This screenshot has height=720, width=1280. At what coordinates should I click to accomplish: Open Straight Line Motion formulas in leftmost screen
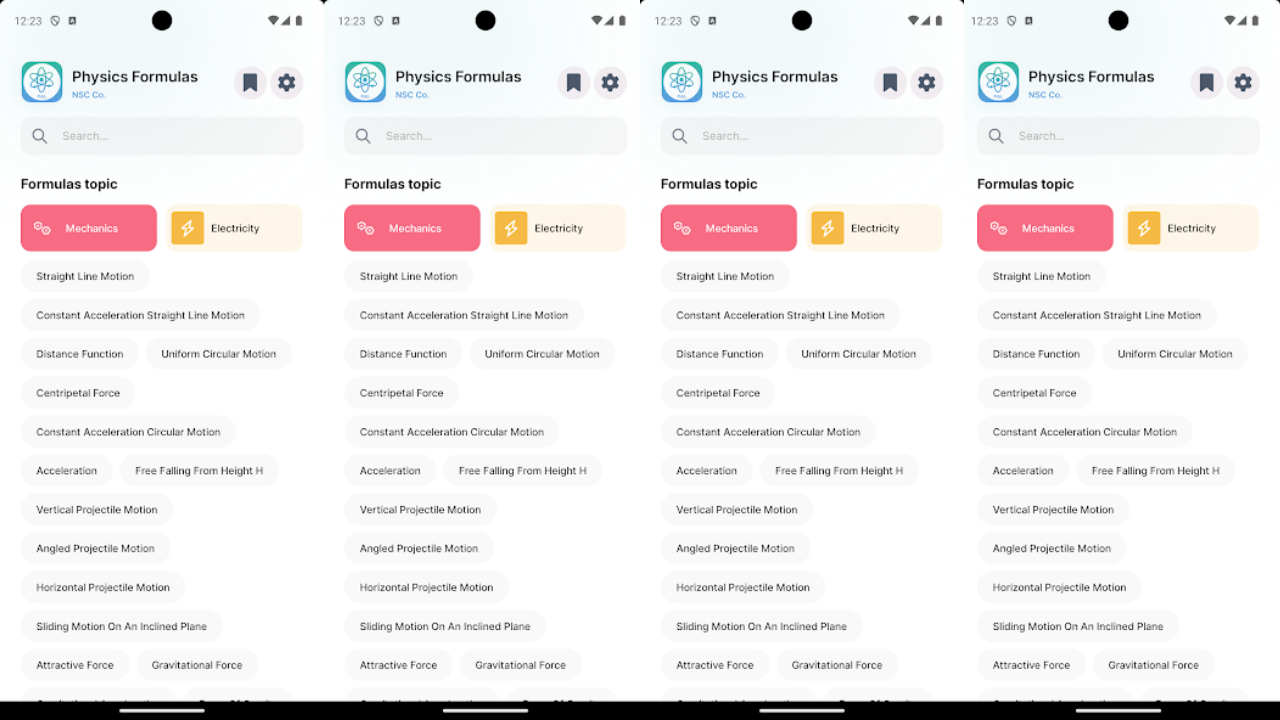pos(85,276)
